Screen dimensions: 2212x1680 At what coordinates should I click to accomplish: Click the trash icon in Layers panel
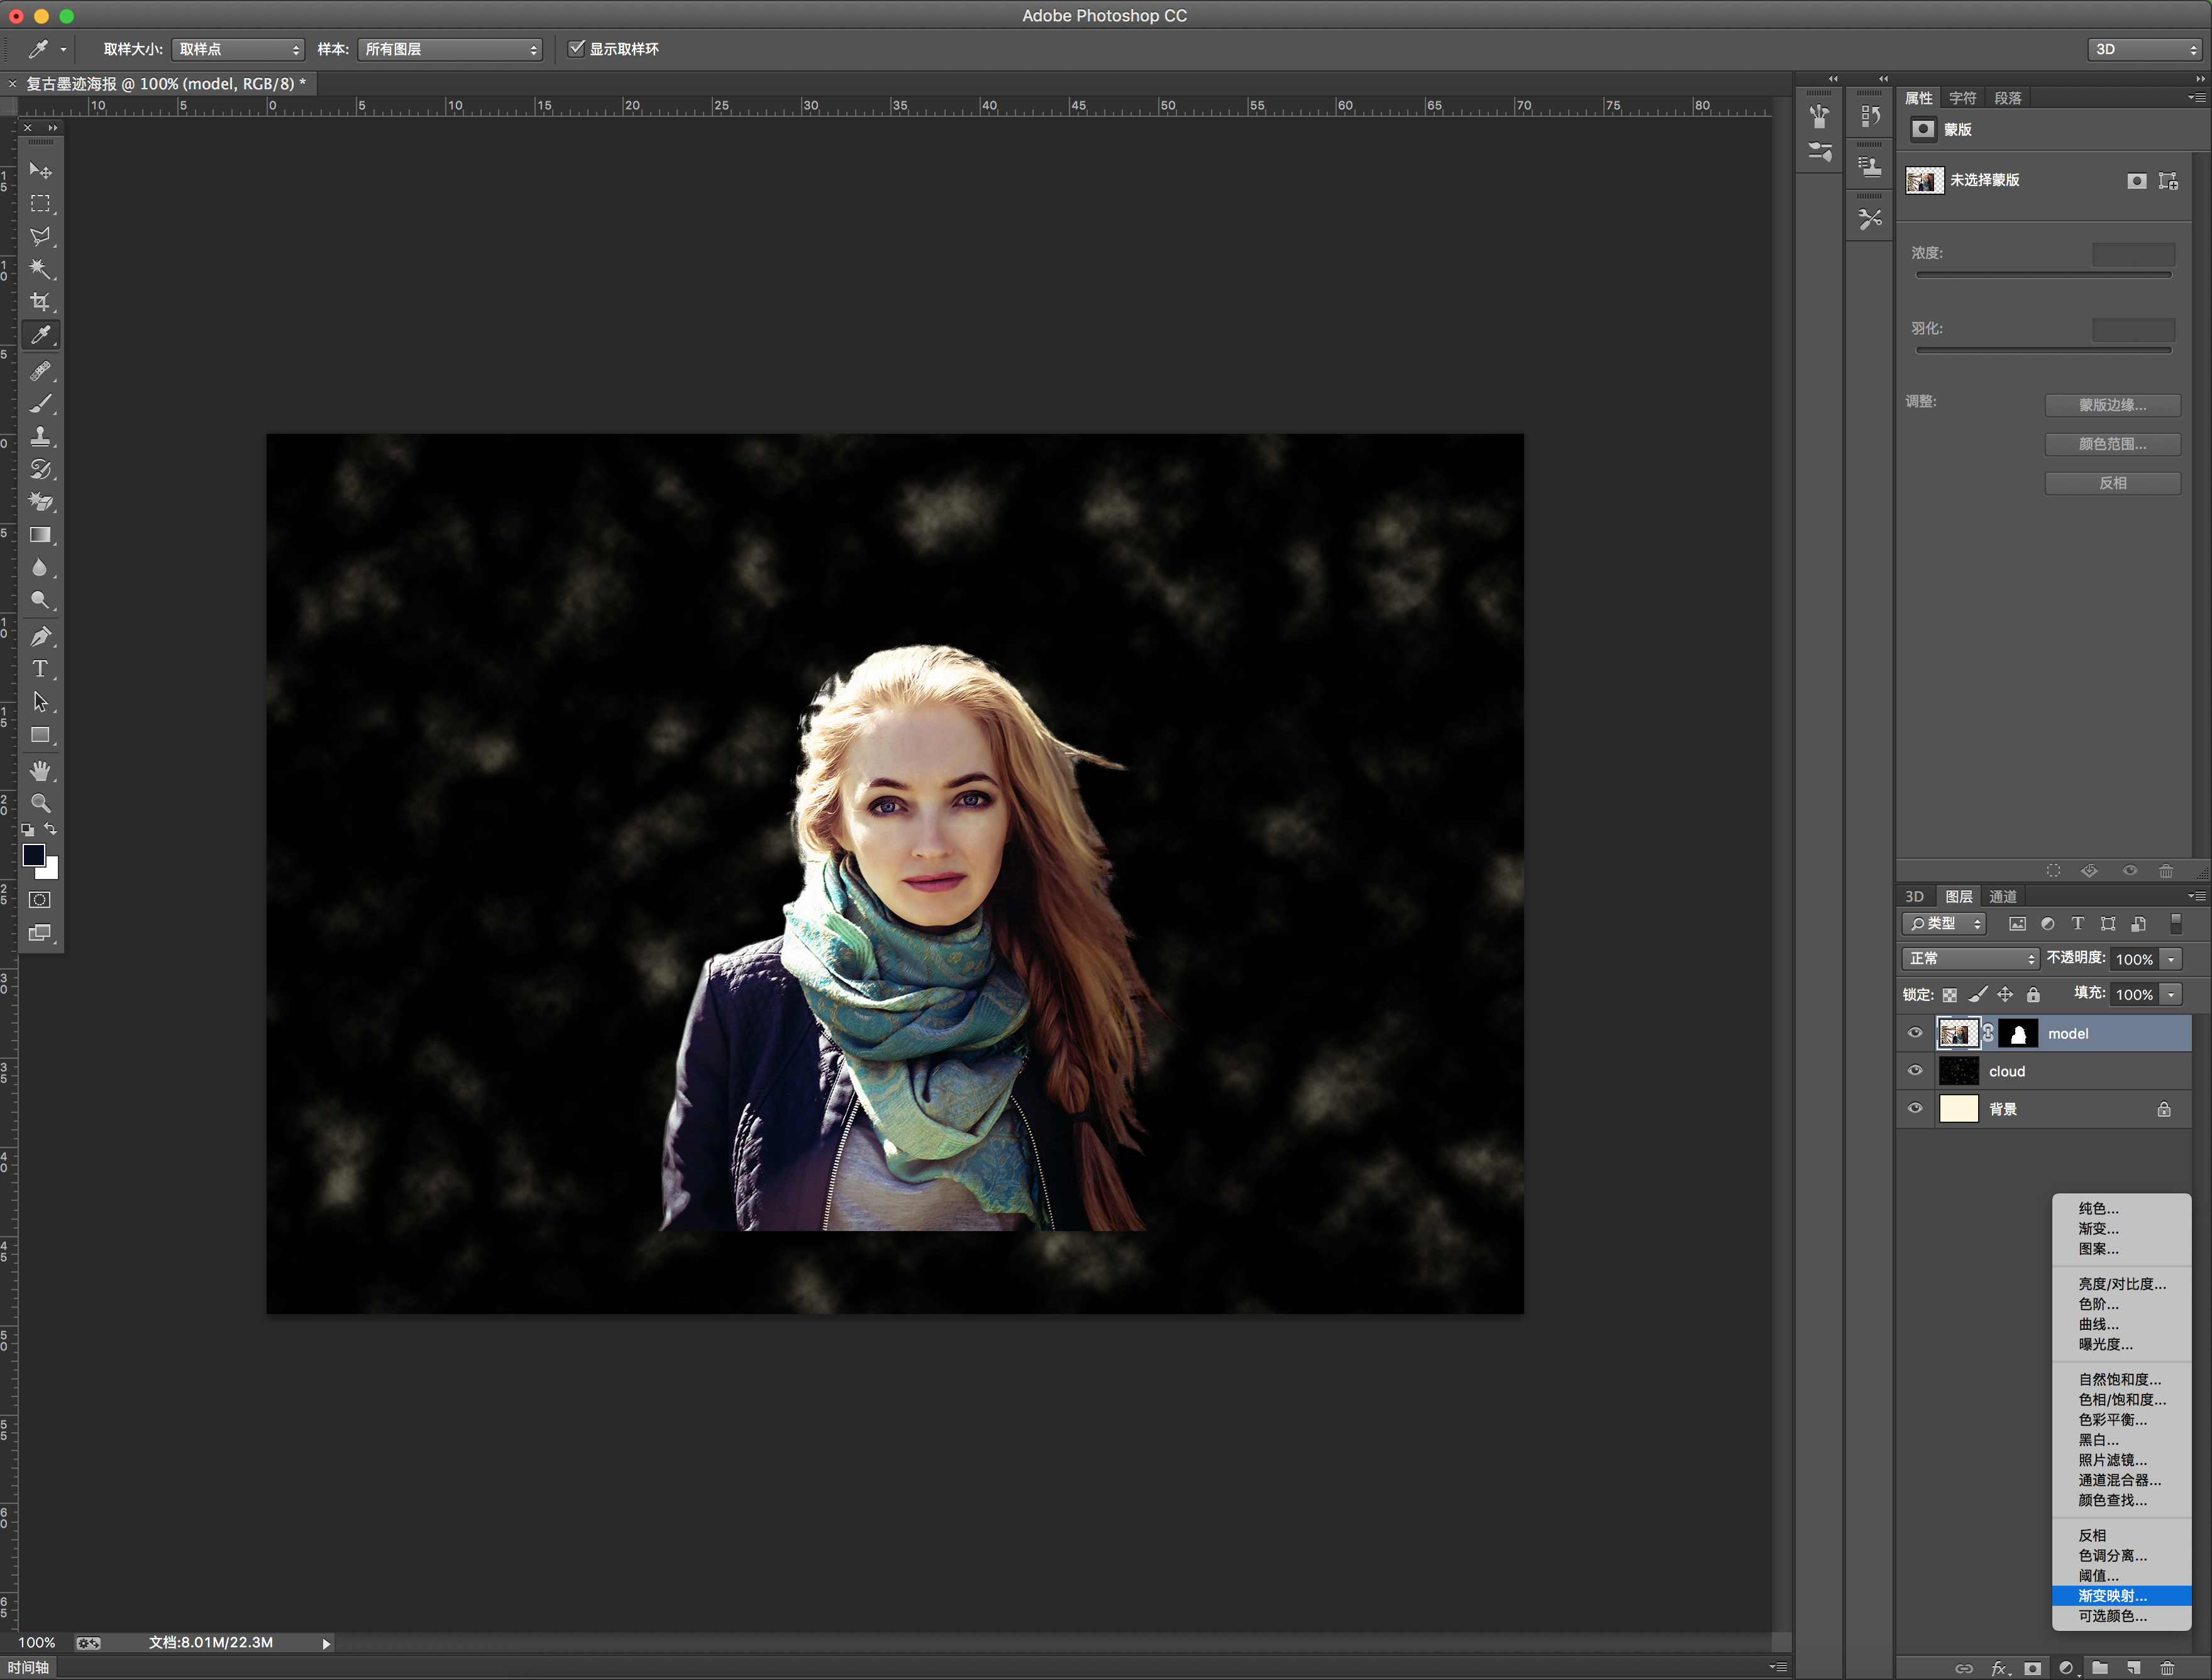[2167, 1668]
